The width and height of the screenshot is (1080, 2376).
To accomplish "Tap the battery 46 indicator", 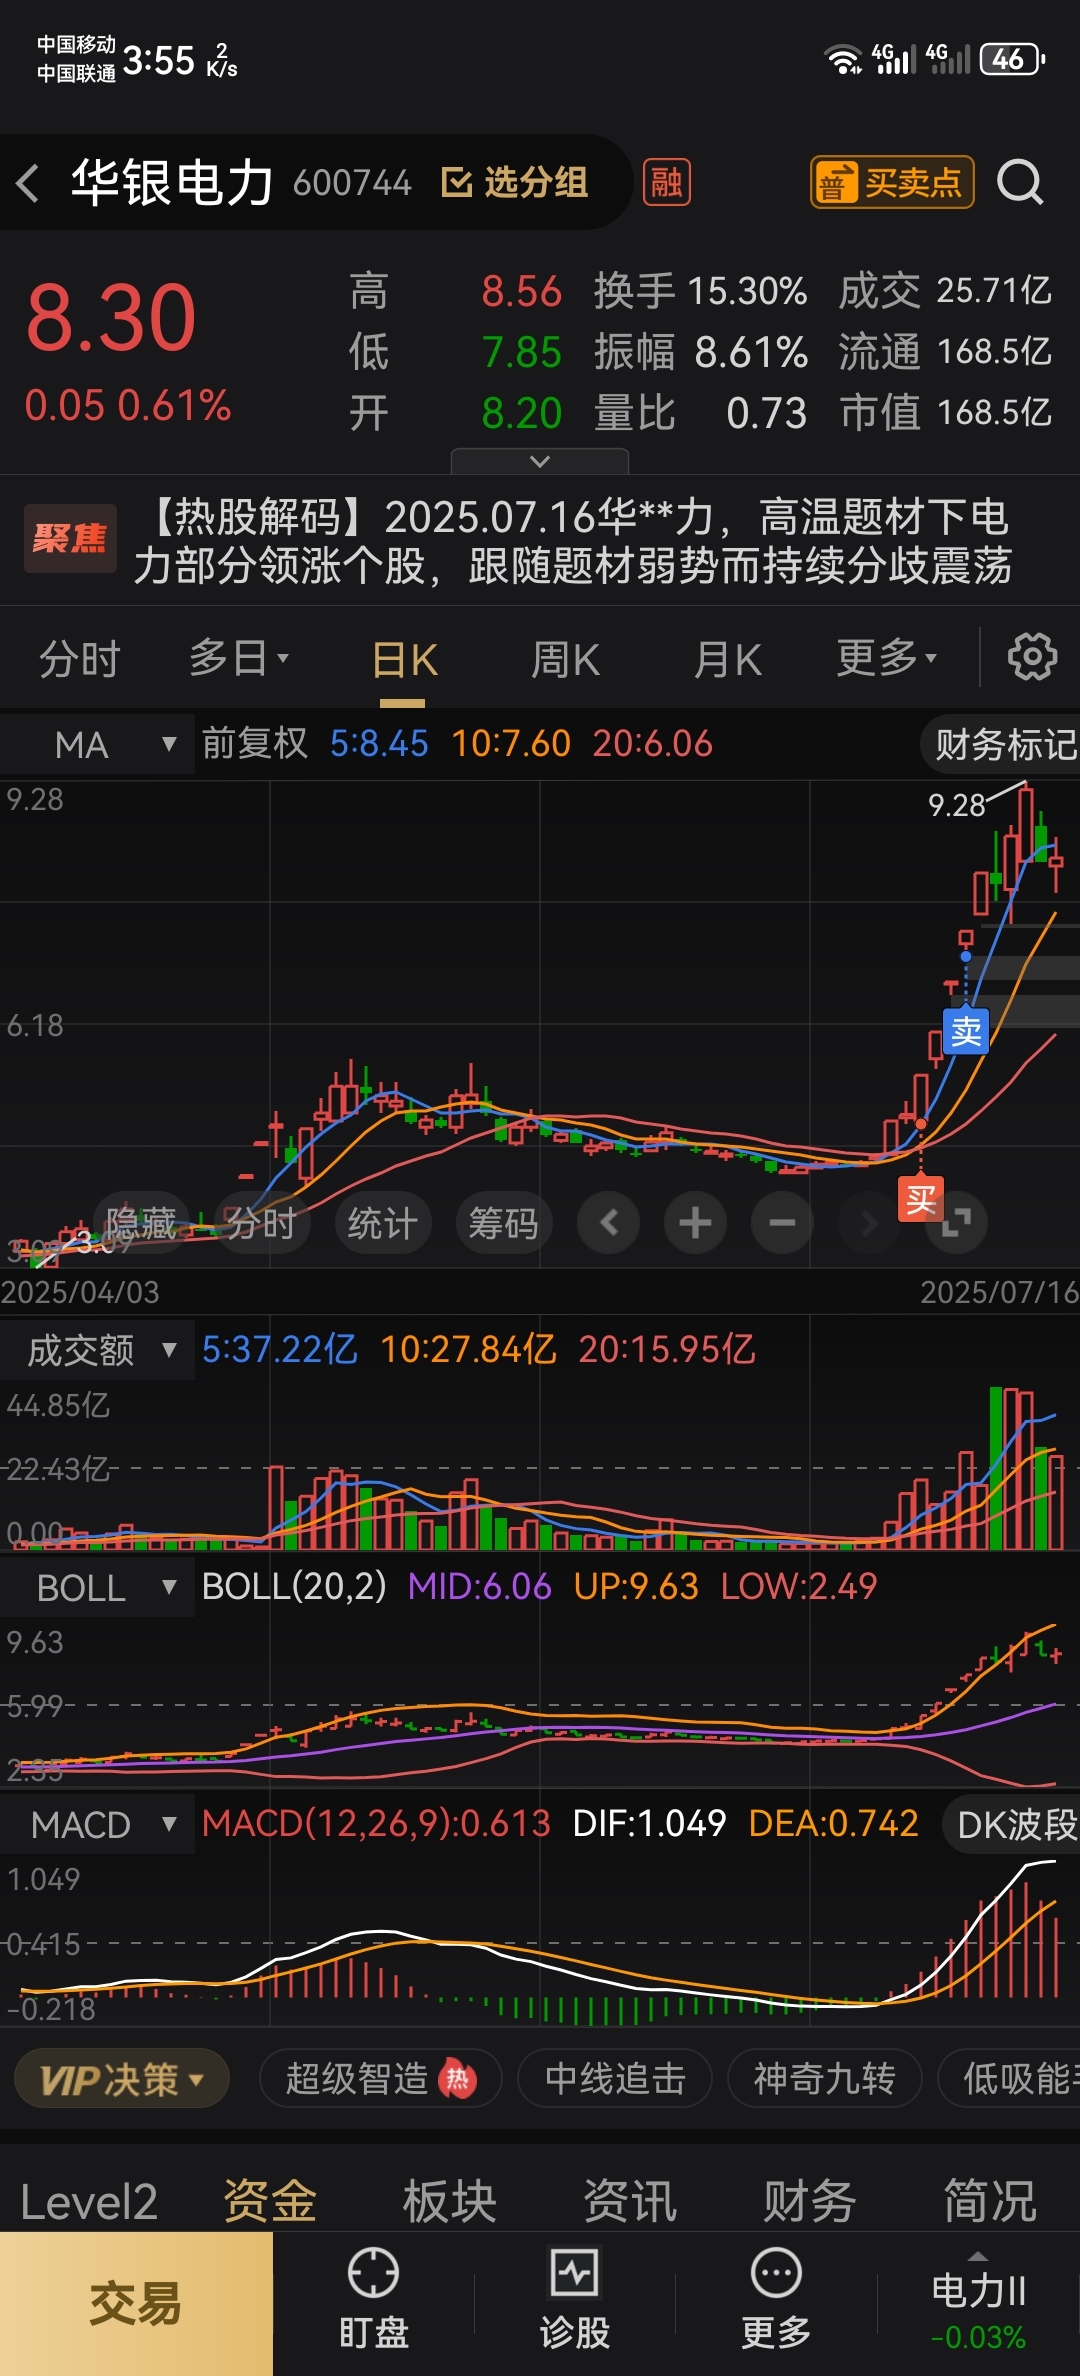I will pos(1012,59).
